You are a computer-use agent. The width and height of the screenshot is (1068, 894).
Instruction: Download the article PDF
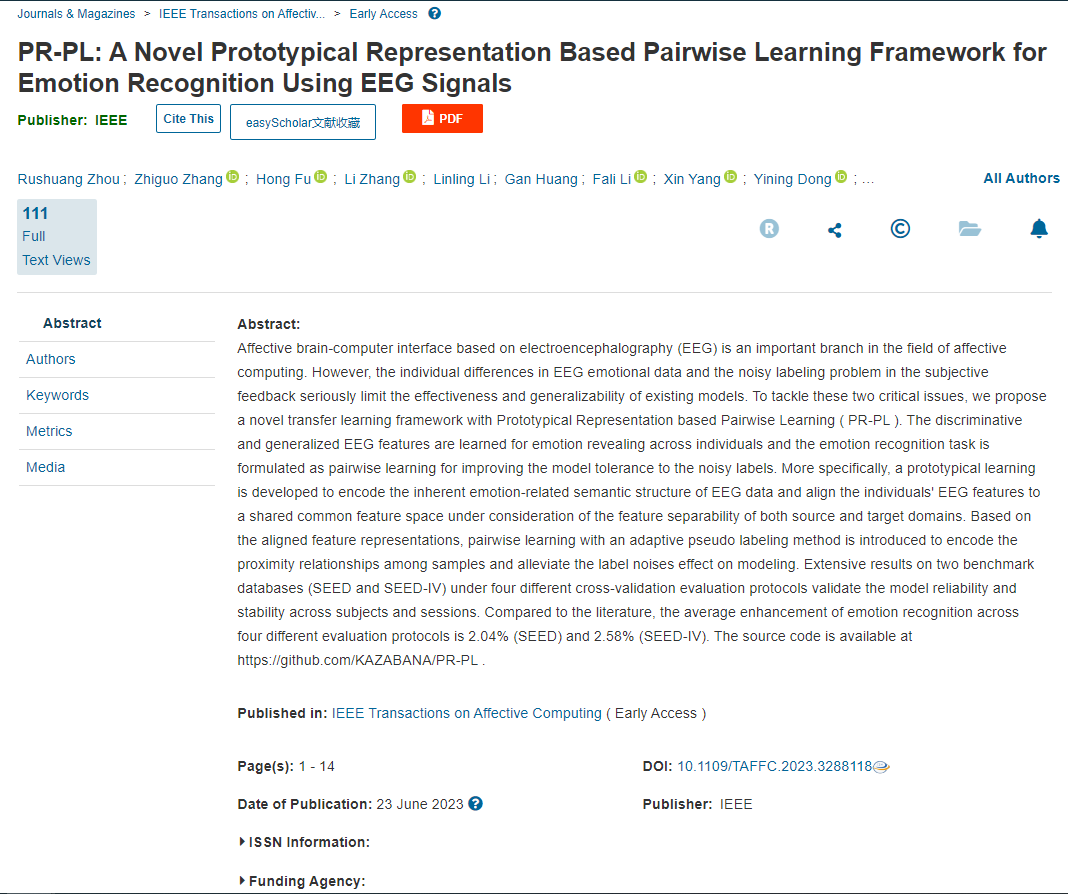(x=442, y=118)
